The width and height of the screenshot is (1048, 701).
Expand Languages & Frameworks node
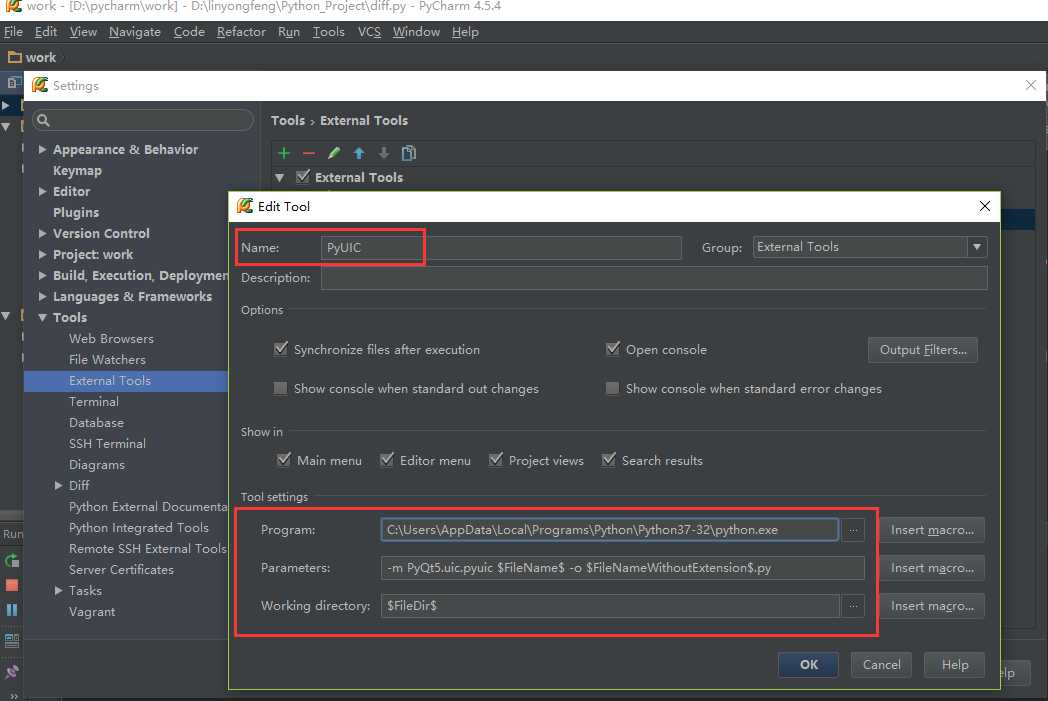42,297
